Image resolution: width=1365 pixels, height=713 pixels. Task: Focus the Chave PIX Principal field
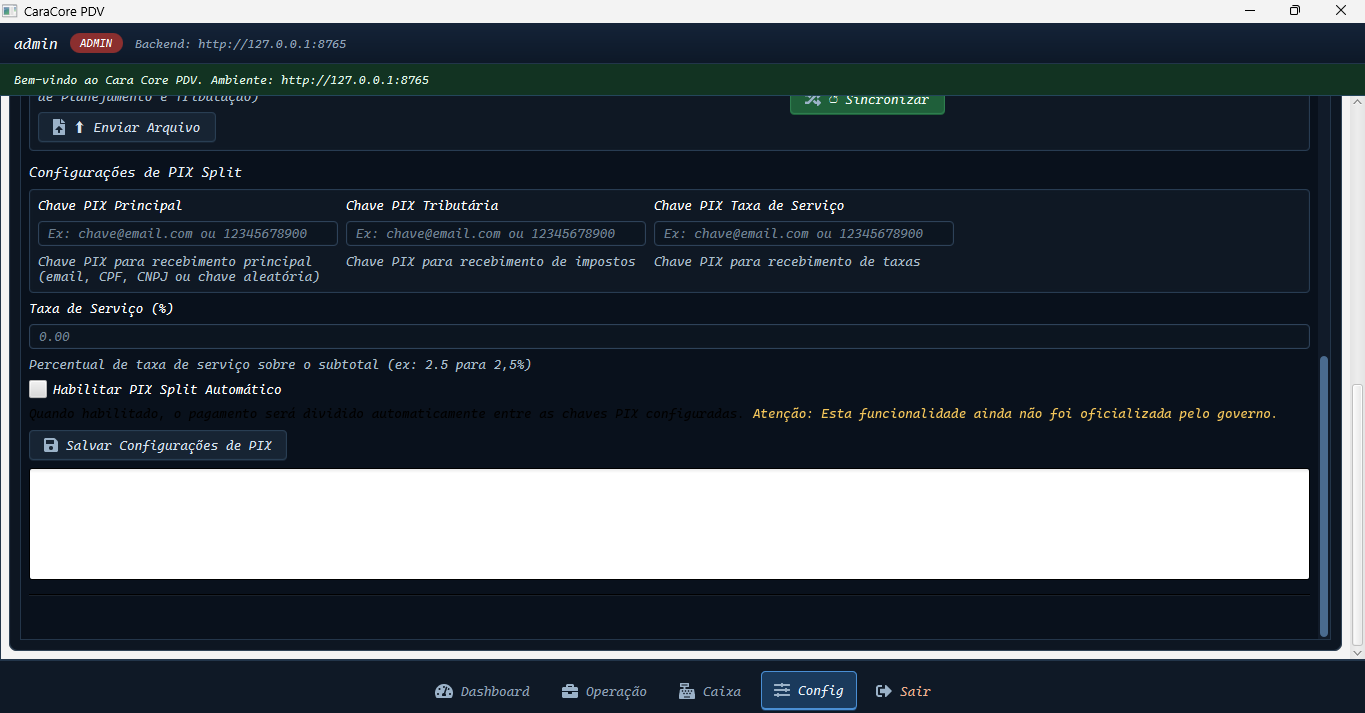coord(188,234)
